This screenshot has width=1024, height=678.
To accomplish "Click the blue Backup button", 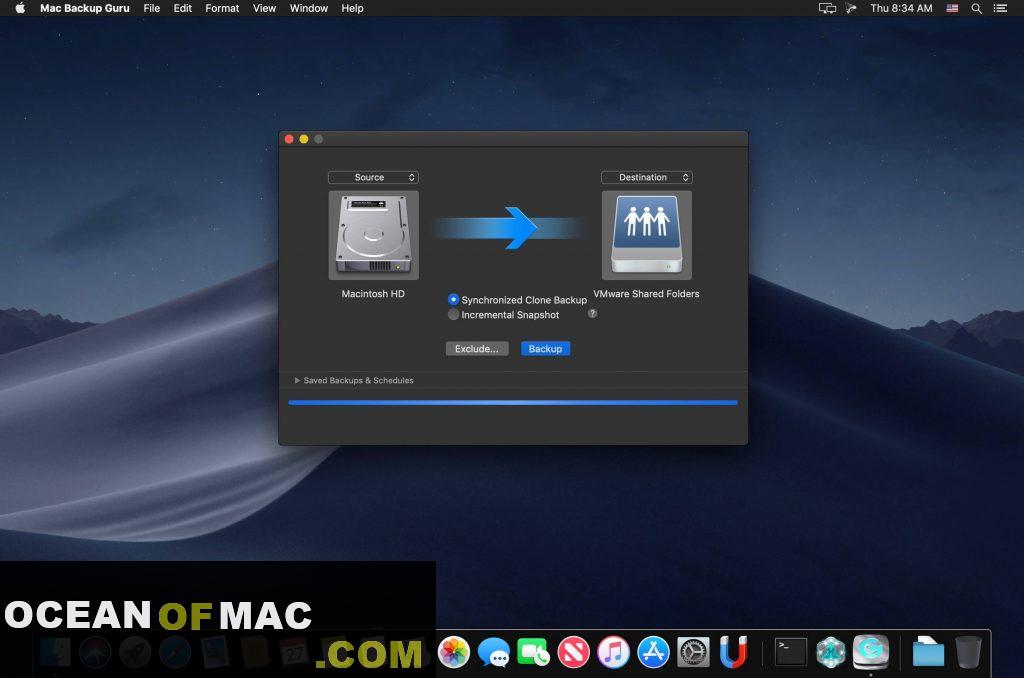I will coord(545,349).
